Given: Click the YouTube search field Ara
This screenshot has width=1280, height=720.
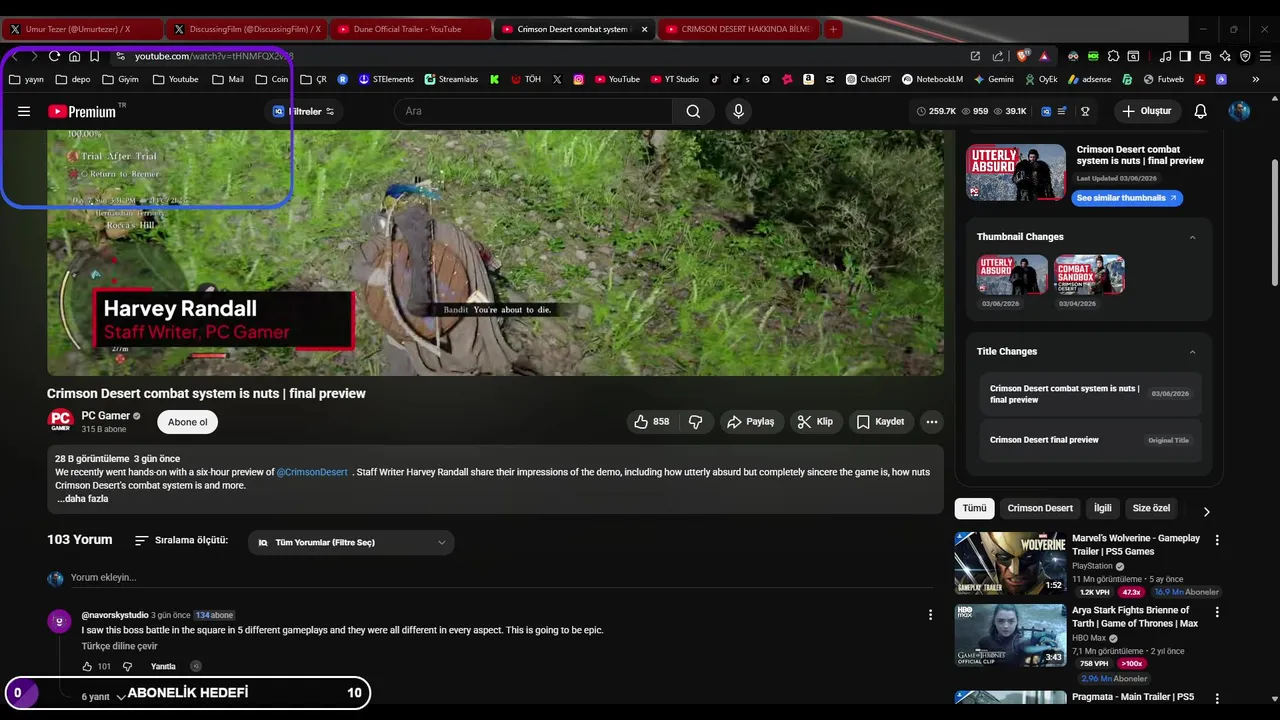Looking at the screenshot, I should (533, 111).
